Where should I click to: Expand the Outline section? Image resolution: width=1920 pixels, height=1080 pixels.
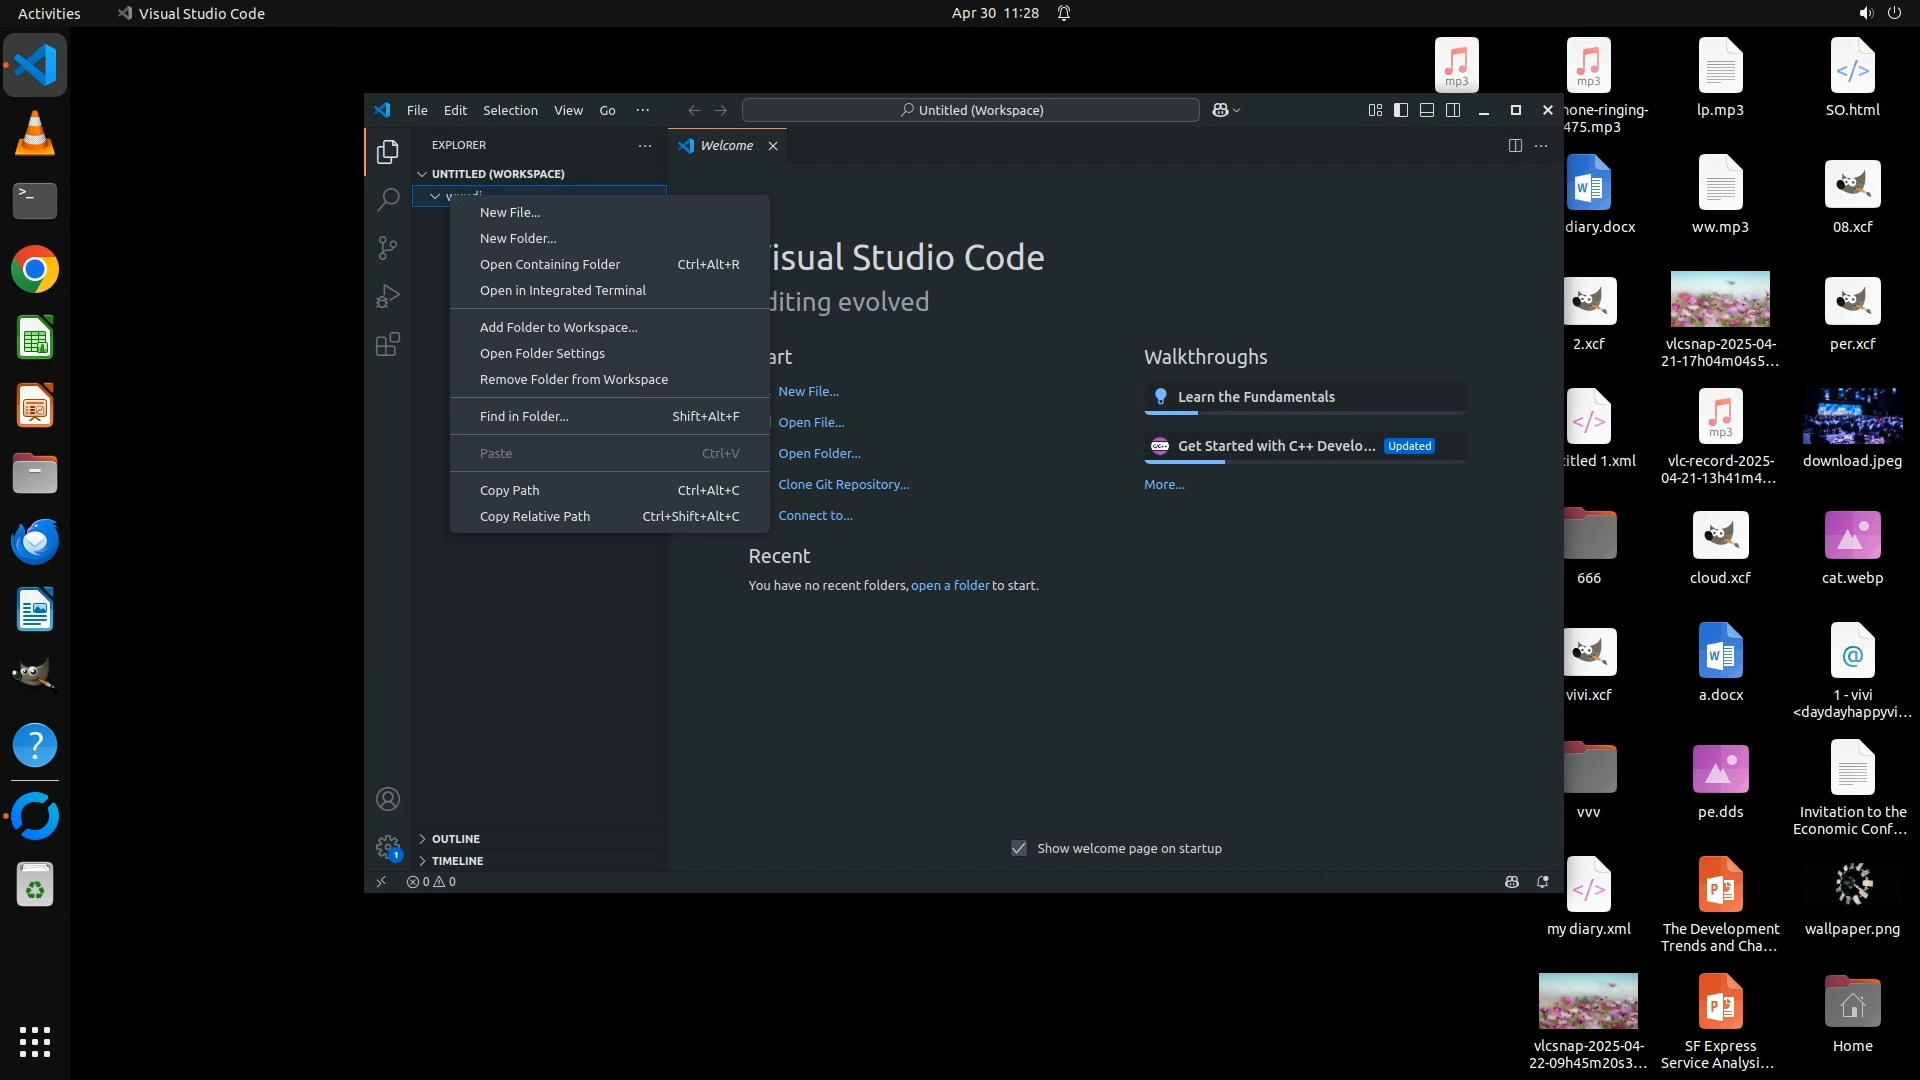[x=456, y=839]
